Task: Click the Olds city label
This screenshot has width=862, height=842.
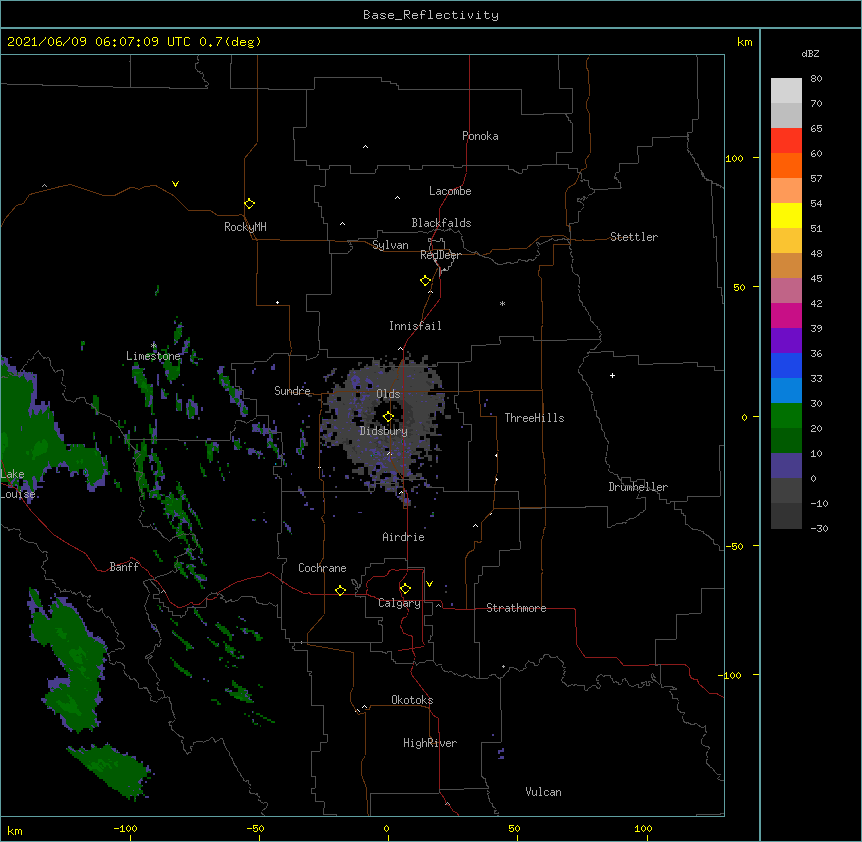Action: [x=388, y=394]
